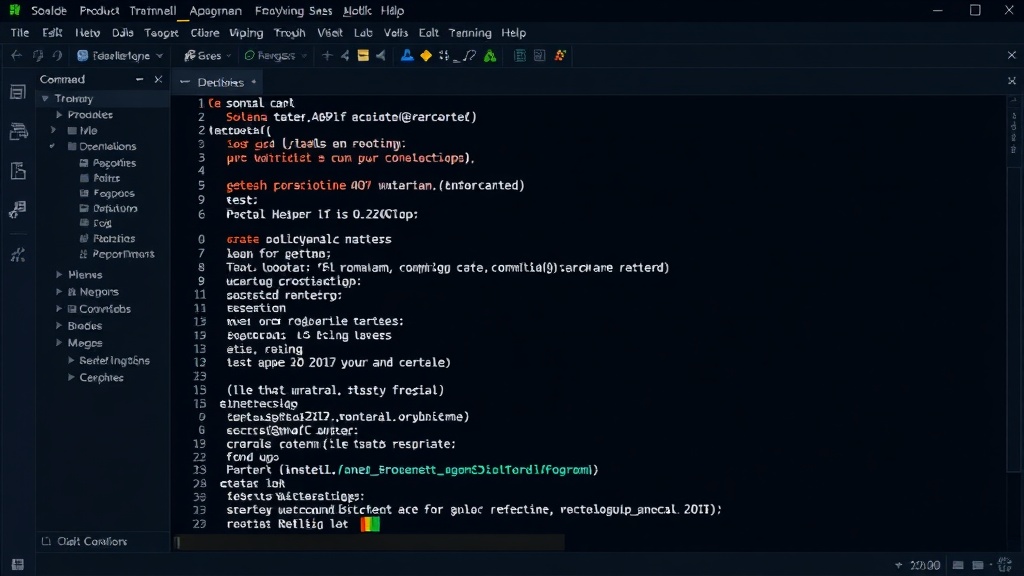Select the 'Dofulorn' file in tree
Screen dimensions: 1024x576
click(108, 208)
